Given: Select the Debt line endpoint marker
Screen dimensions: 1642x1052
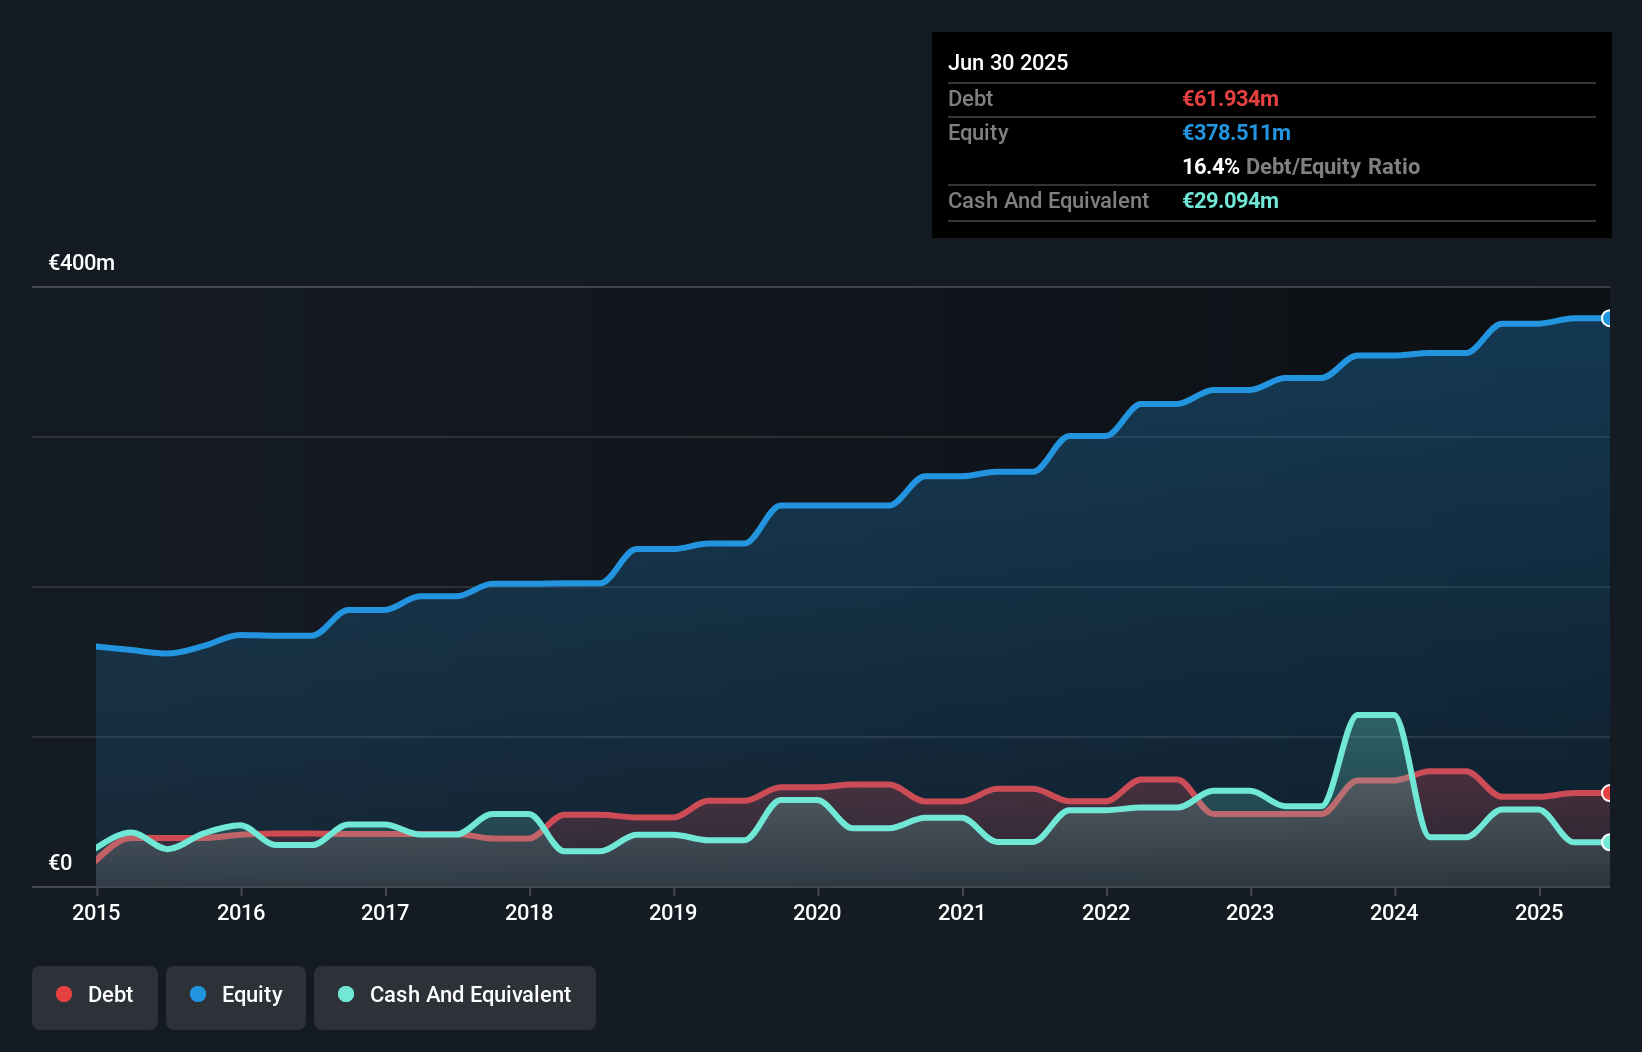Looking at the screenshot, I should tap(1607, 792).
